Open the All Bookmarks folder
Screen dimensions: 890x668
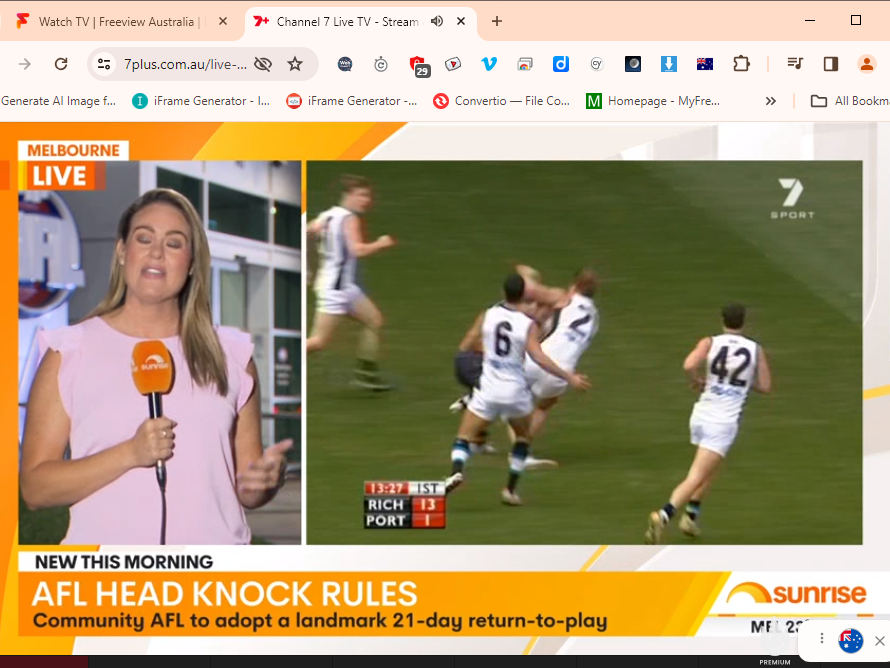pos(849,101)
